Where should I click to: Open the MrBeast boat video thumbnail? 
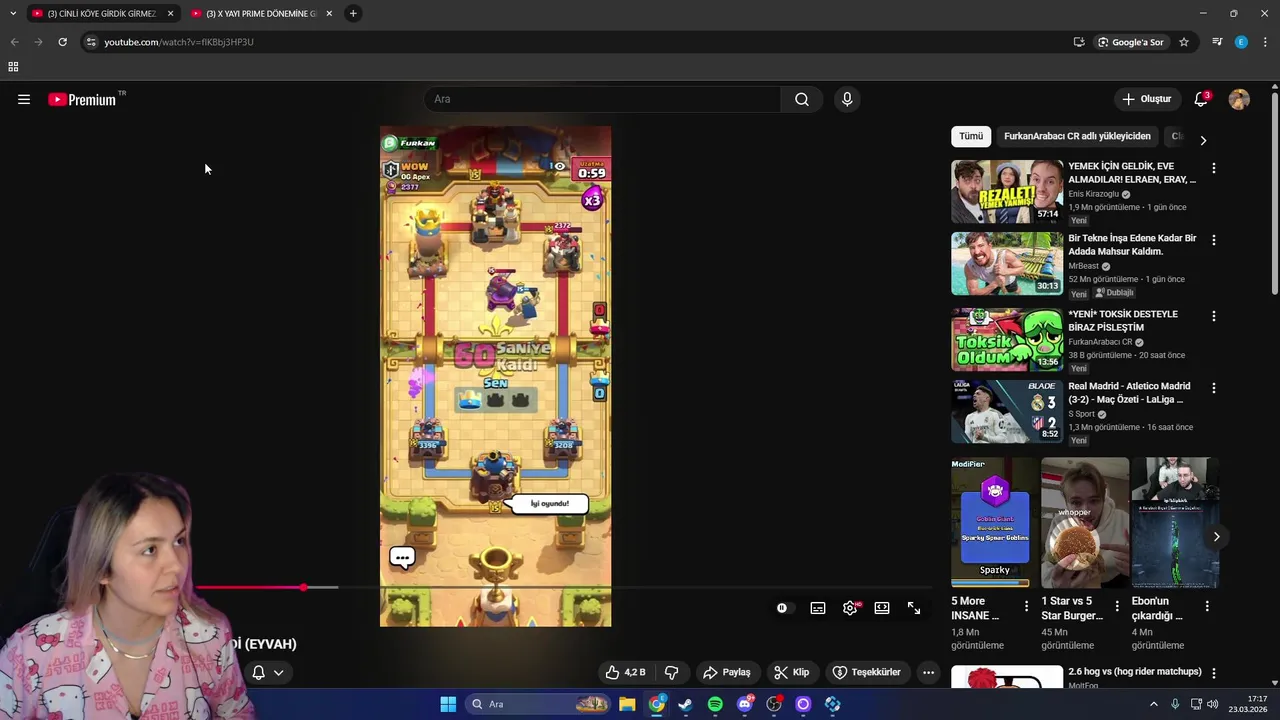[1007, 263]
